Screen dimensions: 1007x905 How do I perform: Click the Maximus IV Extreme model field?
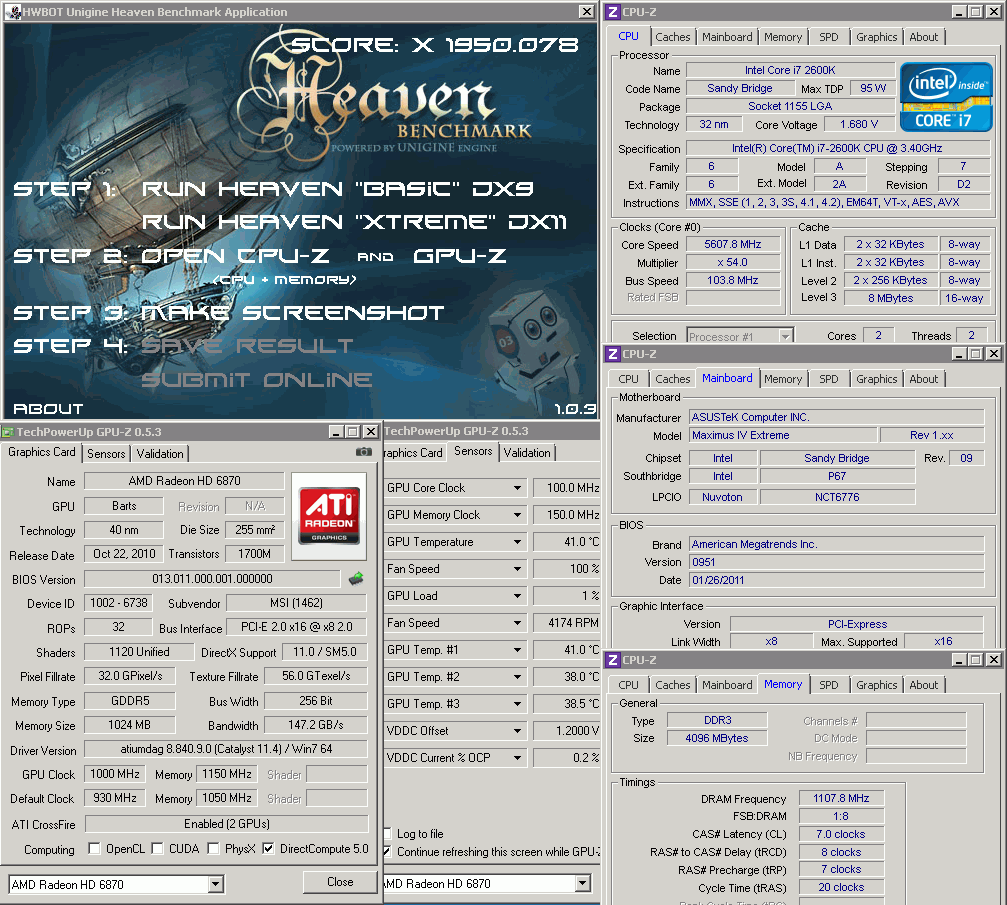pos(783,435)
